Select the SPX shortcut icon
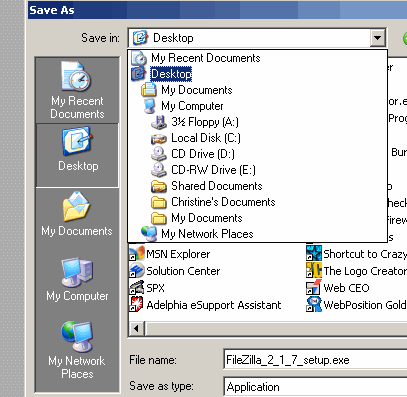The image size is (407, 397). tap(137, 287)
